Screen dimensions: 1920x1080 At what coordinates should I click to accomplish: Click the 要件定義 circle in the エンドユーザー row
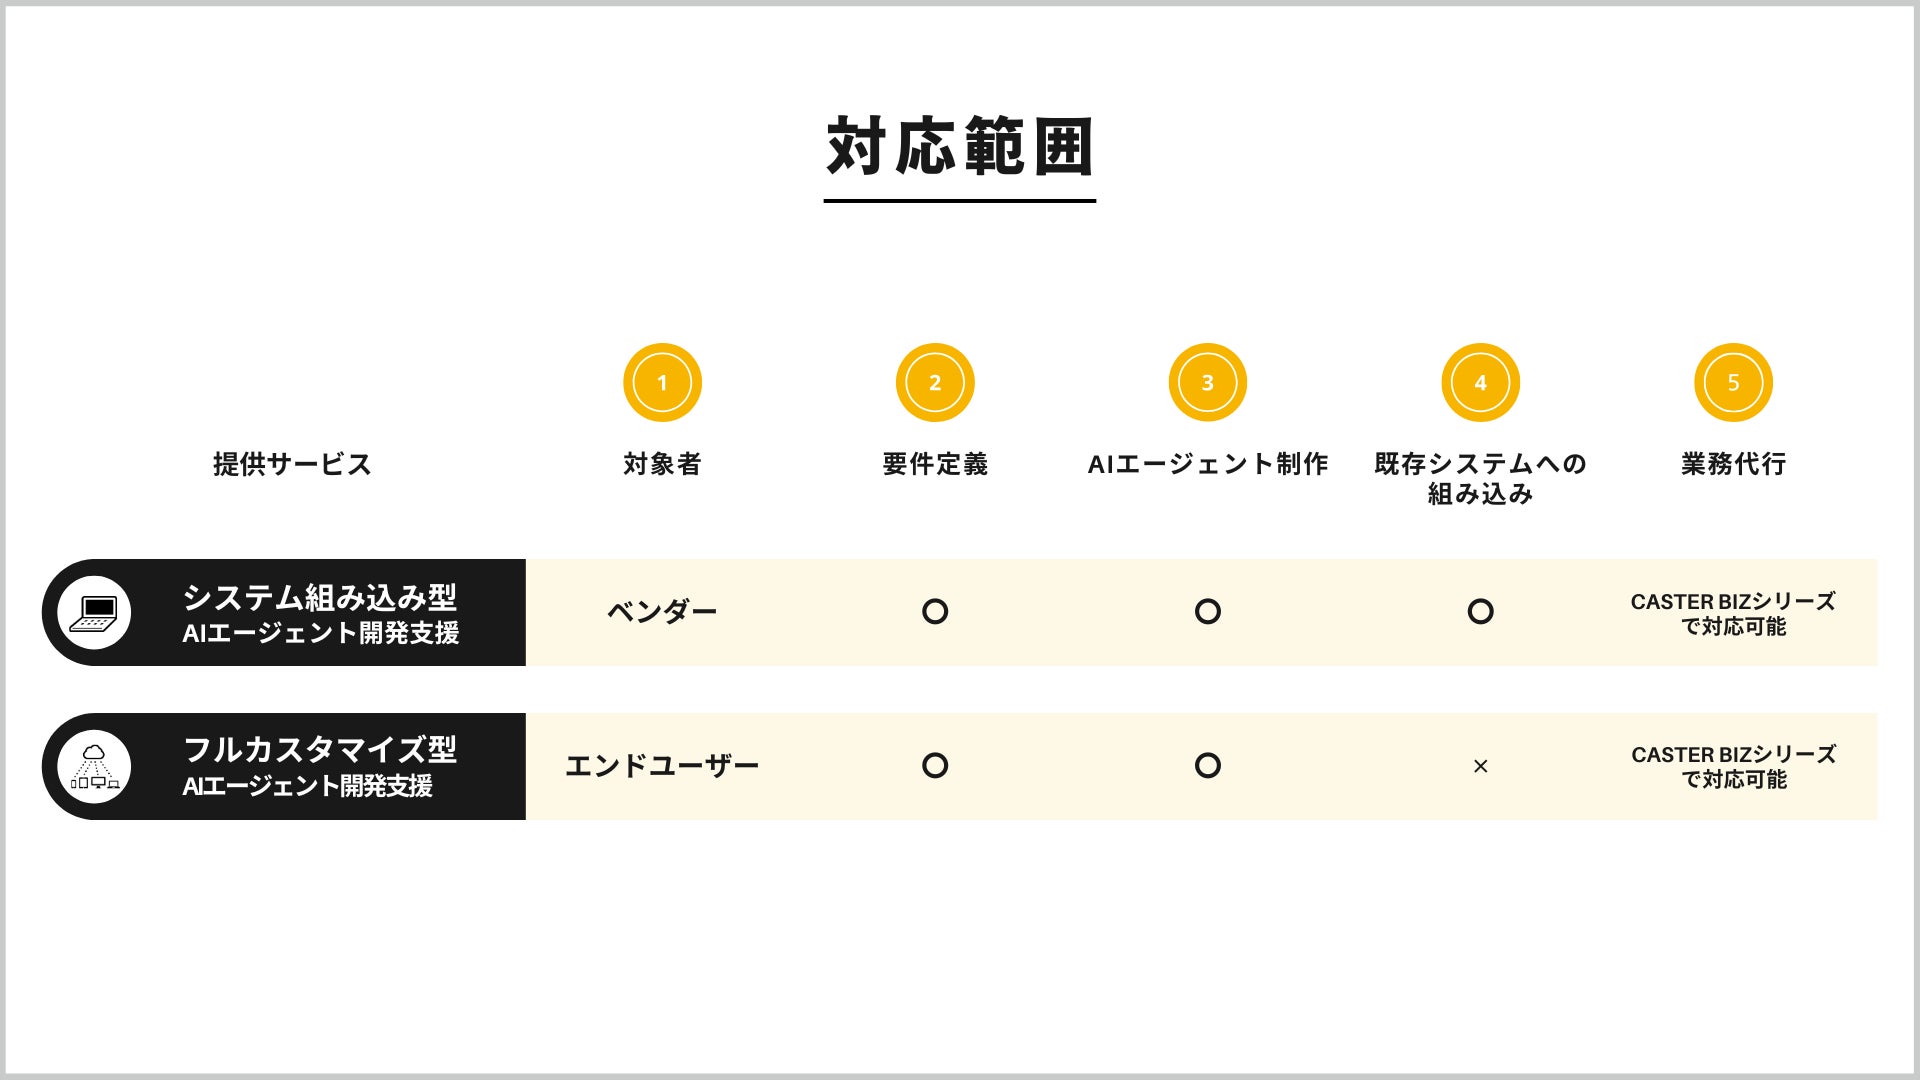(935, 766)
